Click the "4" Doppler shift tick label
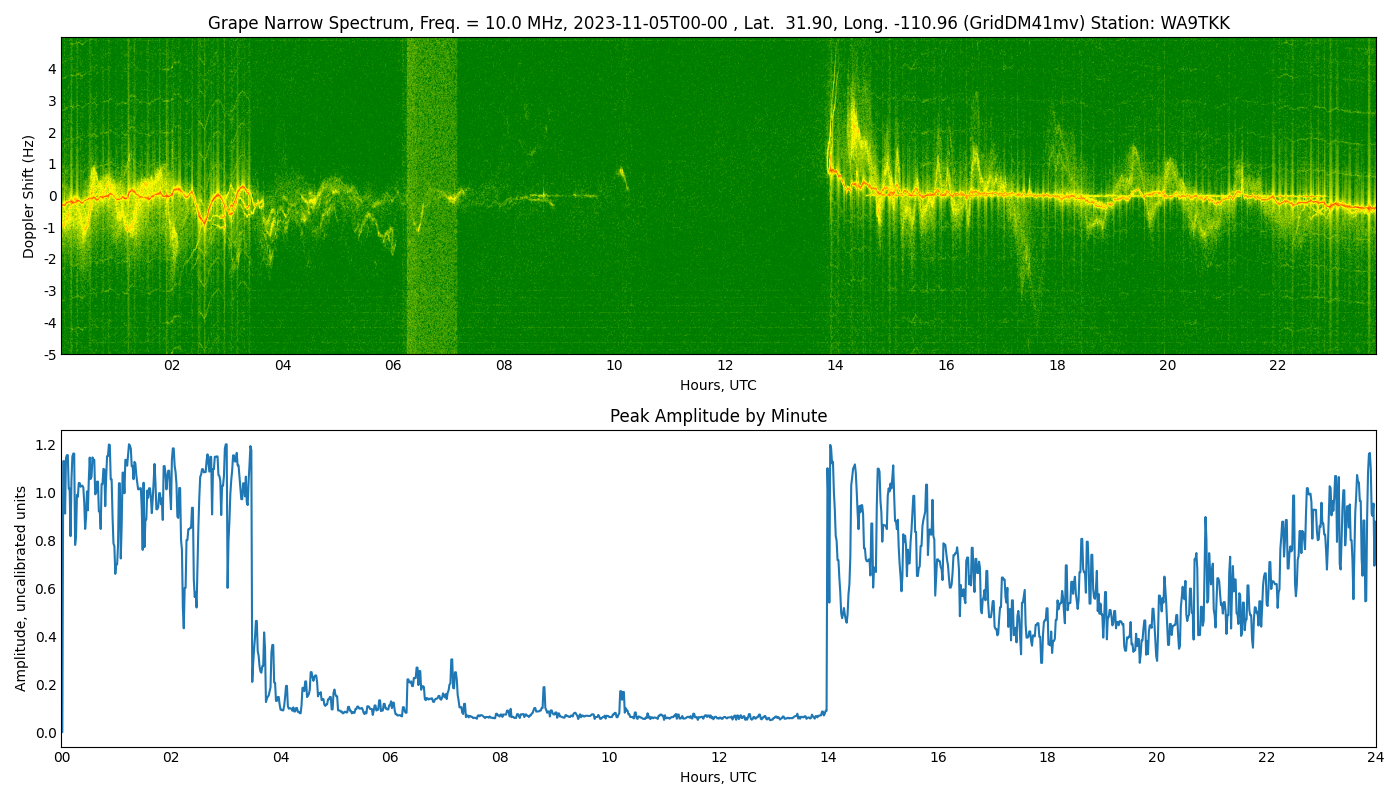 pyautogui.click(x=52, y=70)
